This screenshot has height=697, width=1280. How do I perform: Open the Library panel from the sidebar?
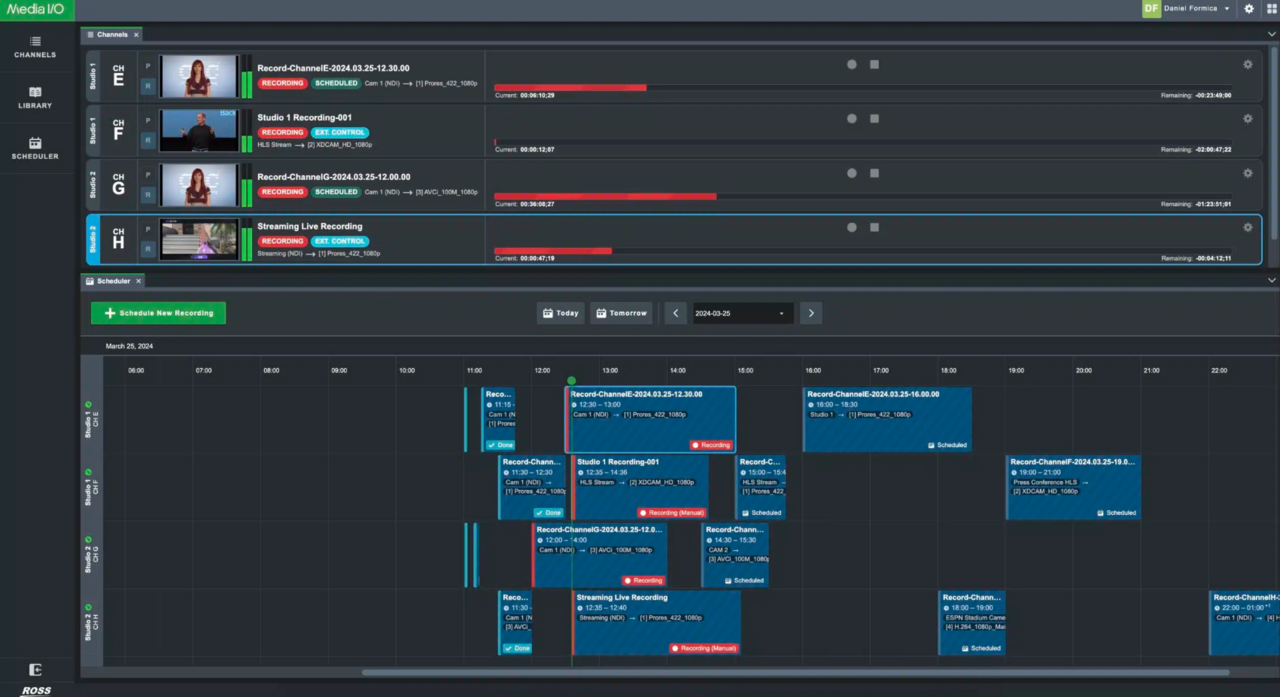pos(35,97)
